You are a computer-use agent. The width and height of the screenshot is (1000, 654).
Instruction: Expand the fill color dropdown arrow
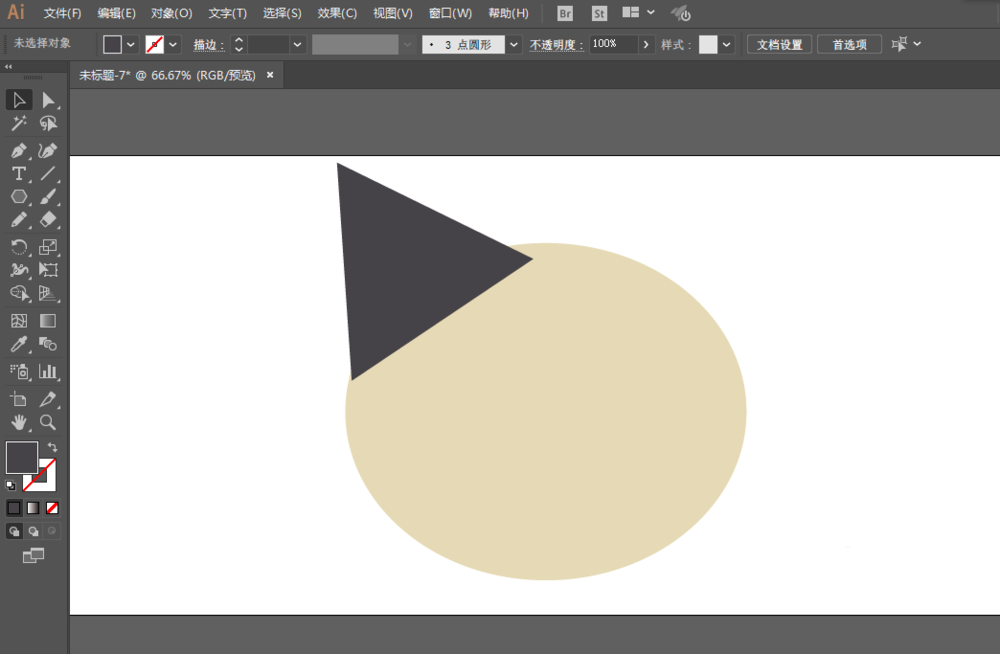click(131, 45)
